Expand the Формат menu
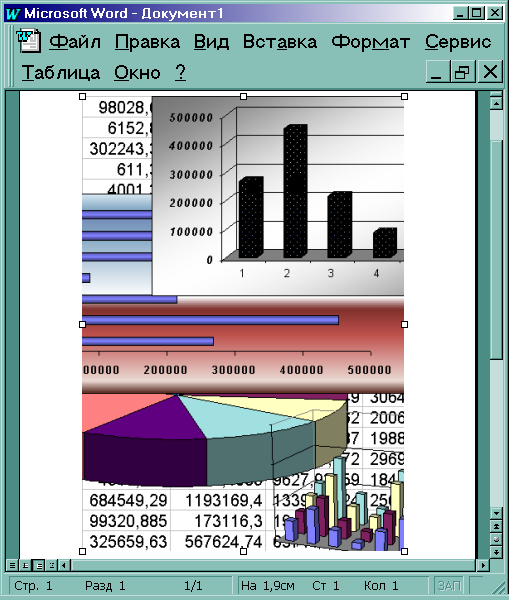The image size is (509, 600). coord(370,41)
